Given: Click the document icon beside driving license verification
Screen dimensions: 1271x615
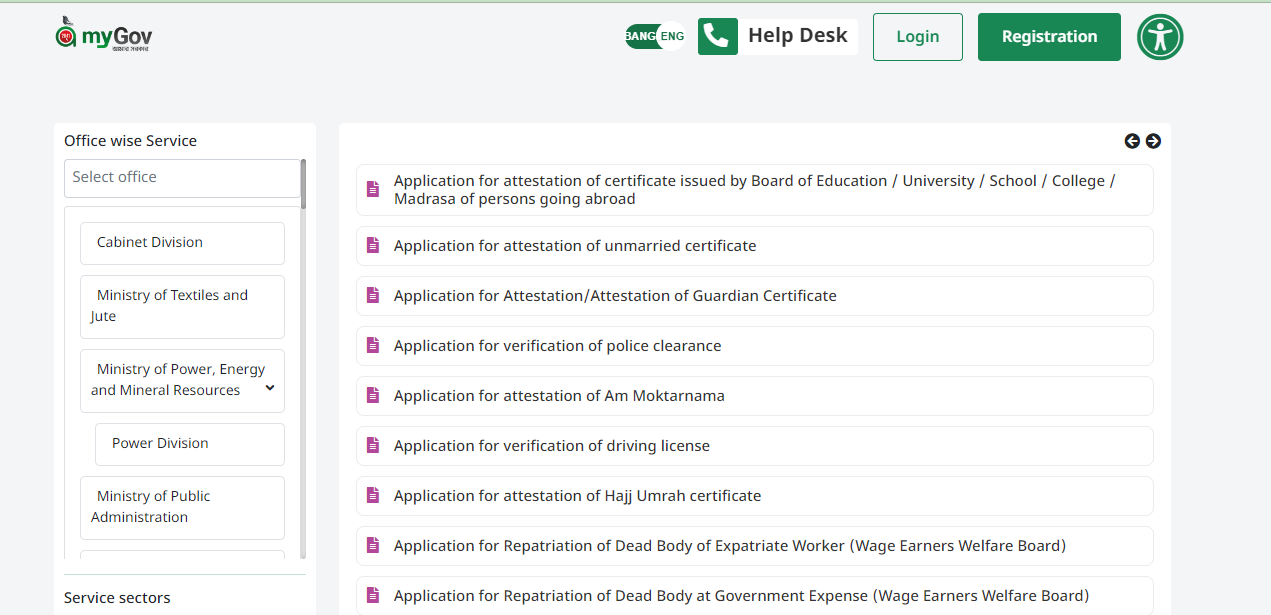Looking at the screenshot, I should tap(373, 445).
